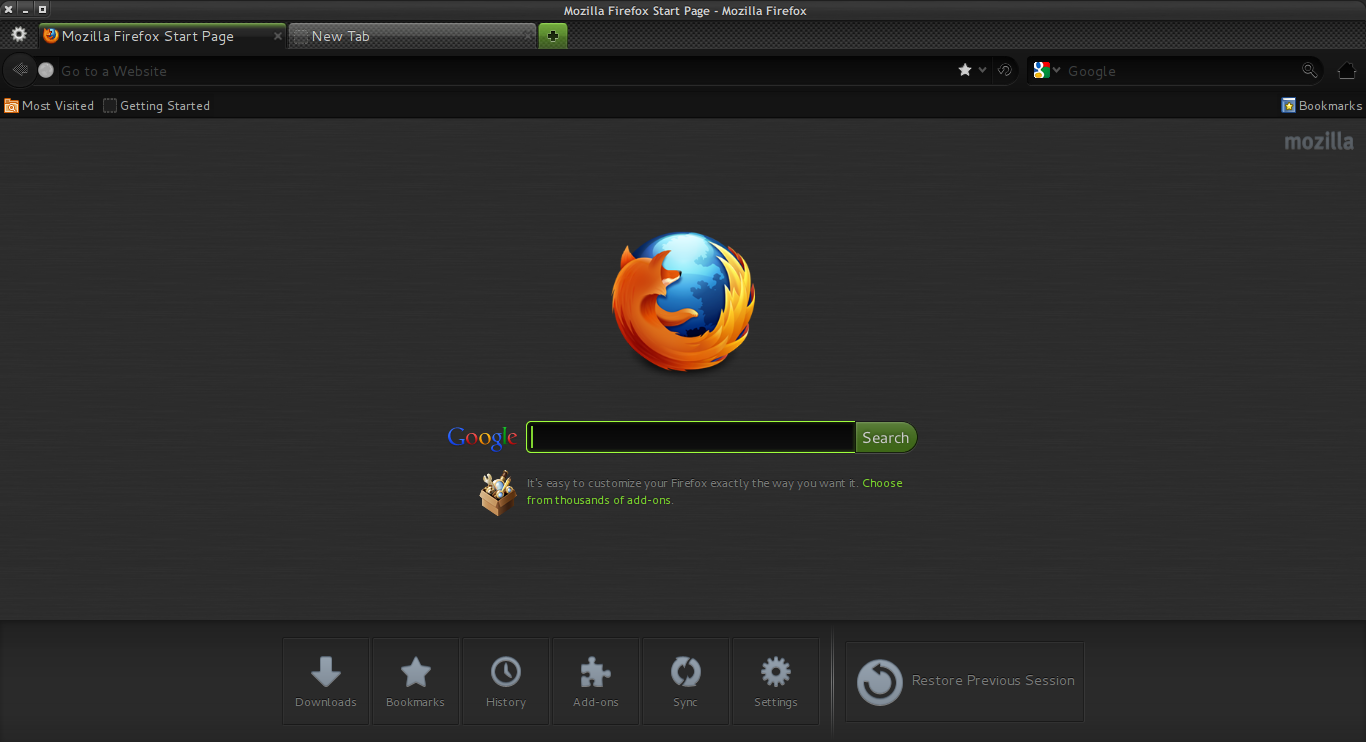Click the Google logo beside the page search field

pos(482,437)
